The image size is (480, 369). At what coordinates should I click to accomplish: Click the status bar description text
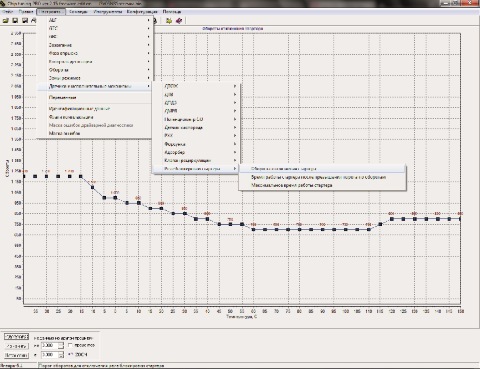[102, 366]
